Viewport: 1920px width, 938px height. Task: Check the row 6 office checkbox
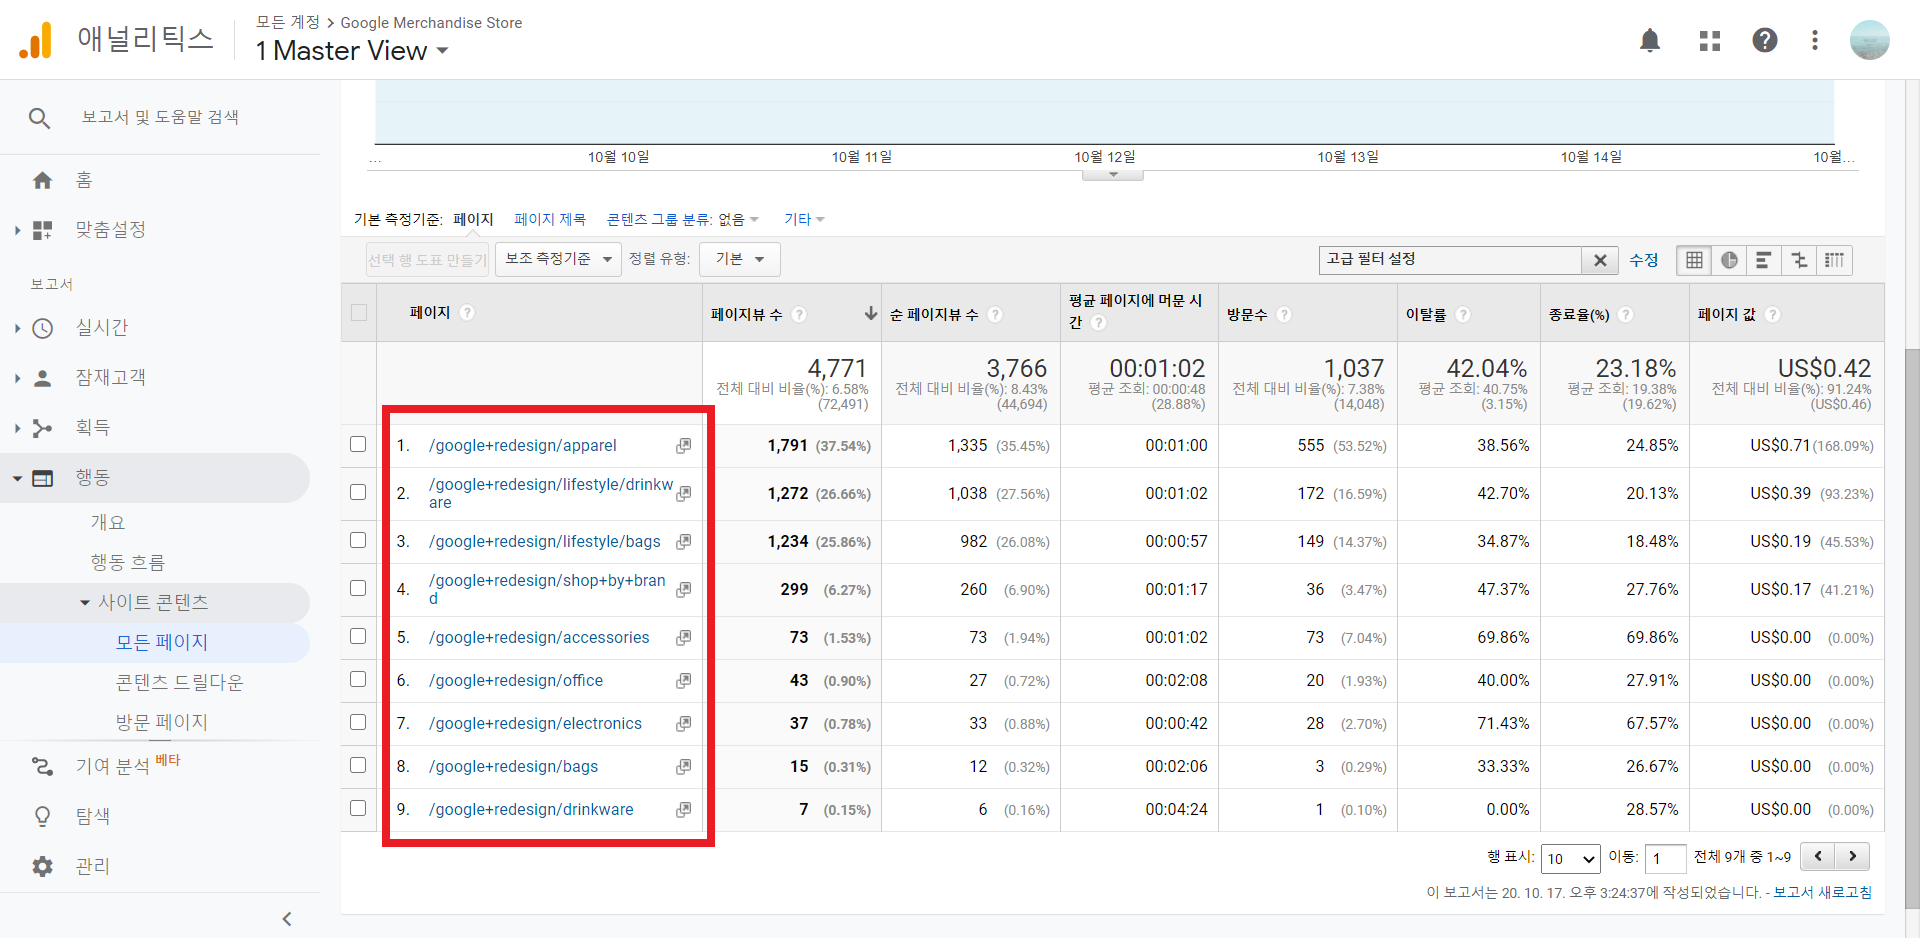[358, 679]
